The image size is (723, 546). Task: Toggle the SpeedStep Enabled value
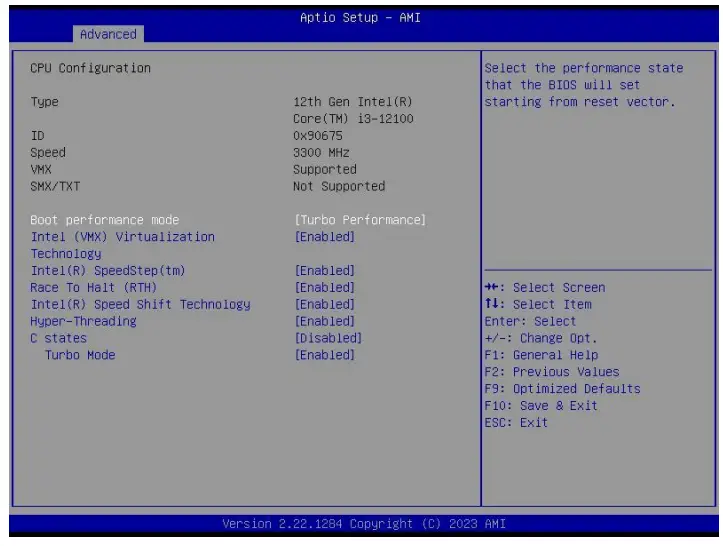point(325,271)
